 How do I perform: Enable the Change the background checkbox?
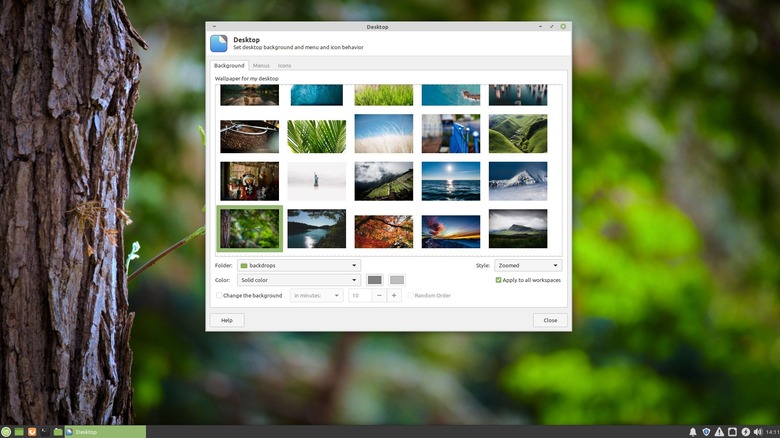[219, 295]
